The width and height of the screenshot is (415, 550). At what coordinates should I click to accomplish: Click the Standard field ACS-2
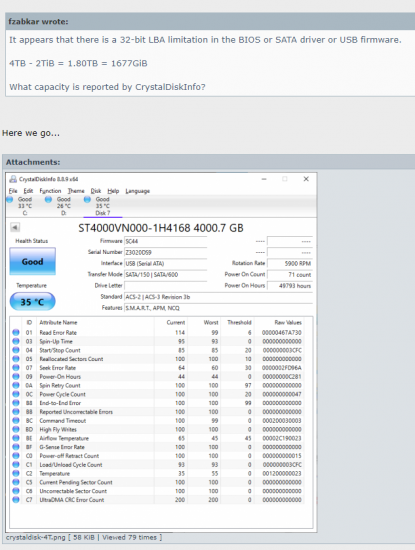click(218, 297)
